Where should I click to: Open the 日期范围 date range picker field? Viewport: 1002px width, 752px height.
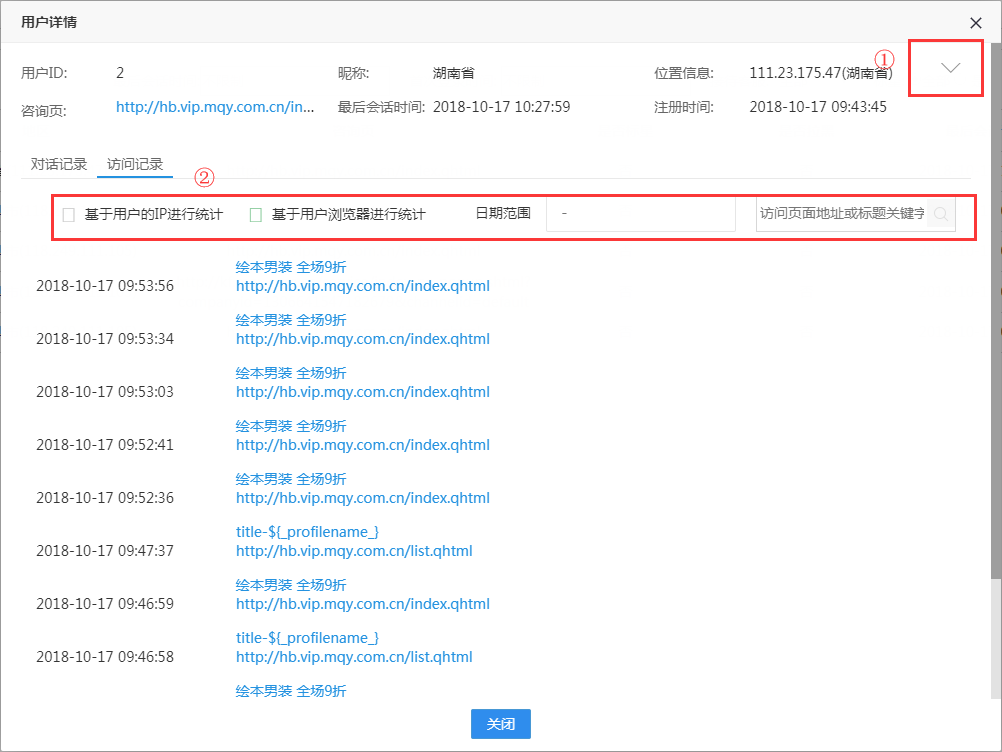640,214
